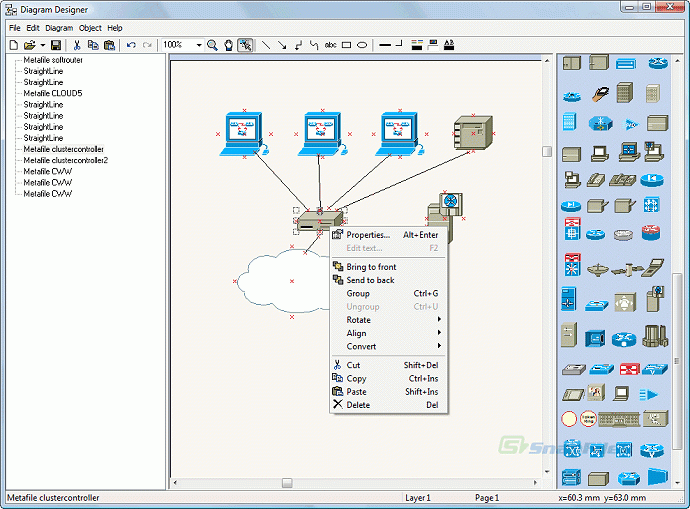This screenshot has height=509, width=690.
Task: Open the 100% zoom level dropdown
Action: point(199,45)
